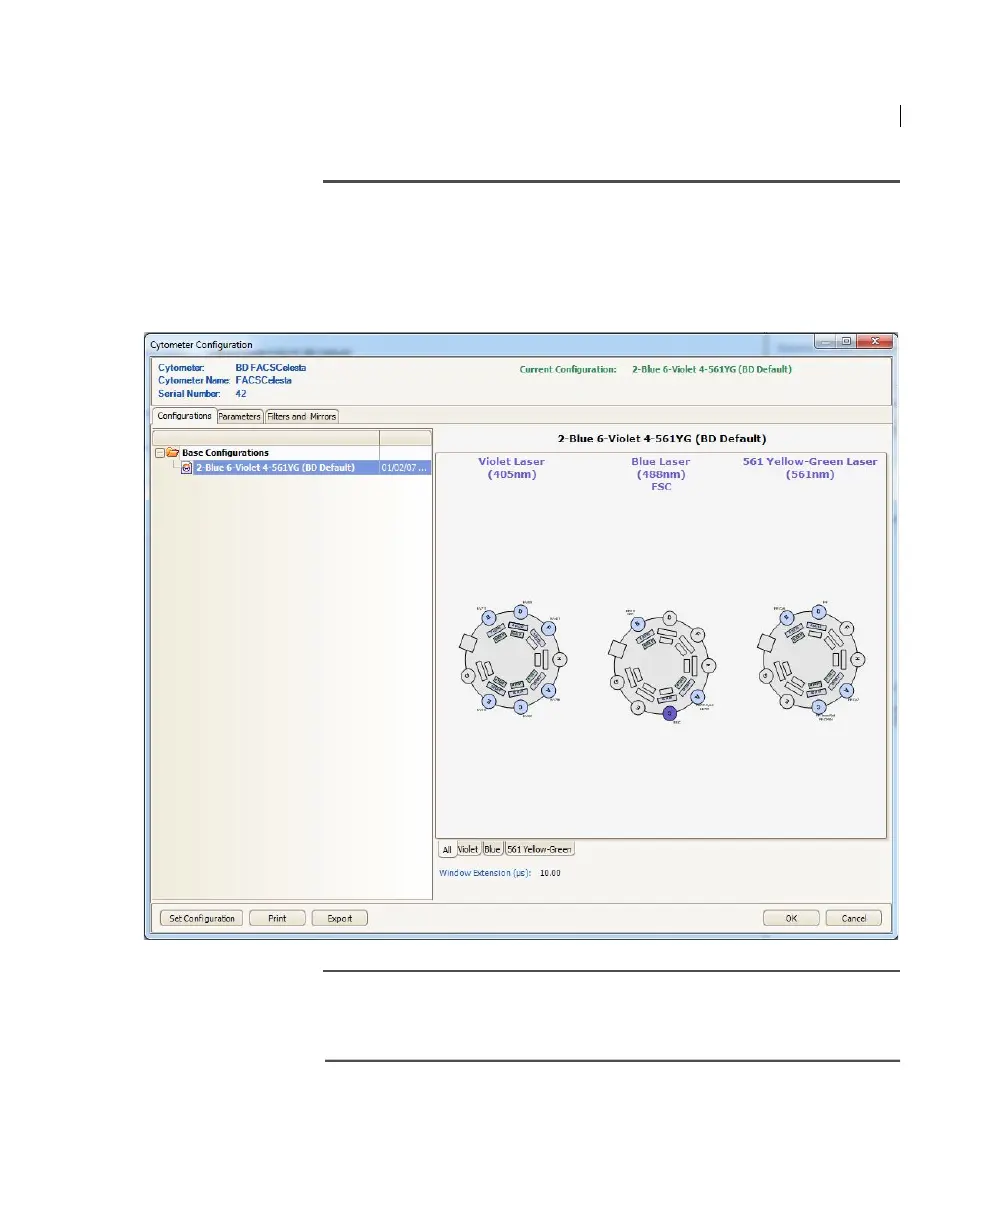The image size is (1008, 1224).
Task: Open the Filters and Mirrors tab
Action: [302, 417]
